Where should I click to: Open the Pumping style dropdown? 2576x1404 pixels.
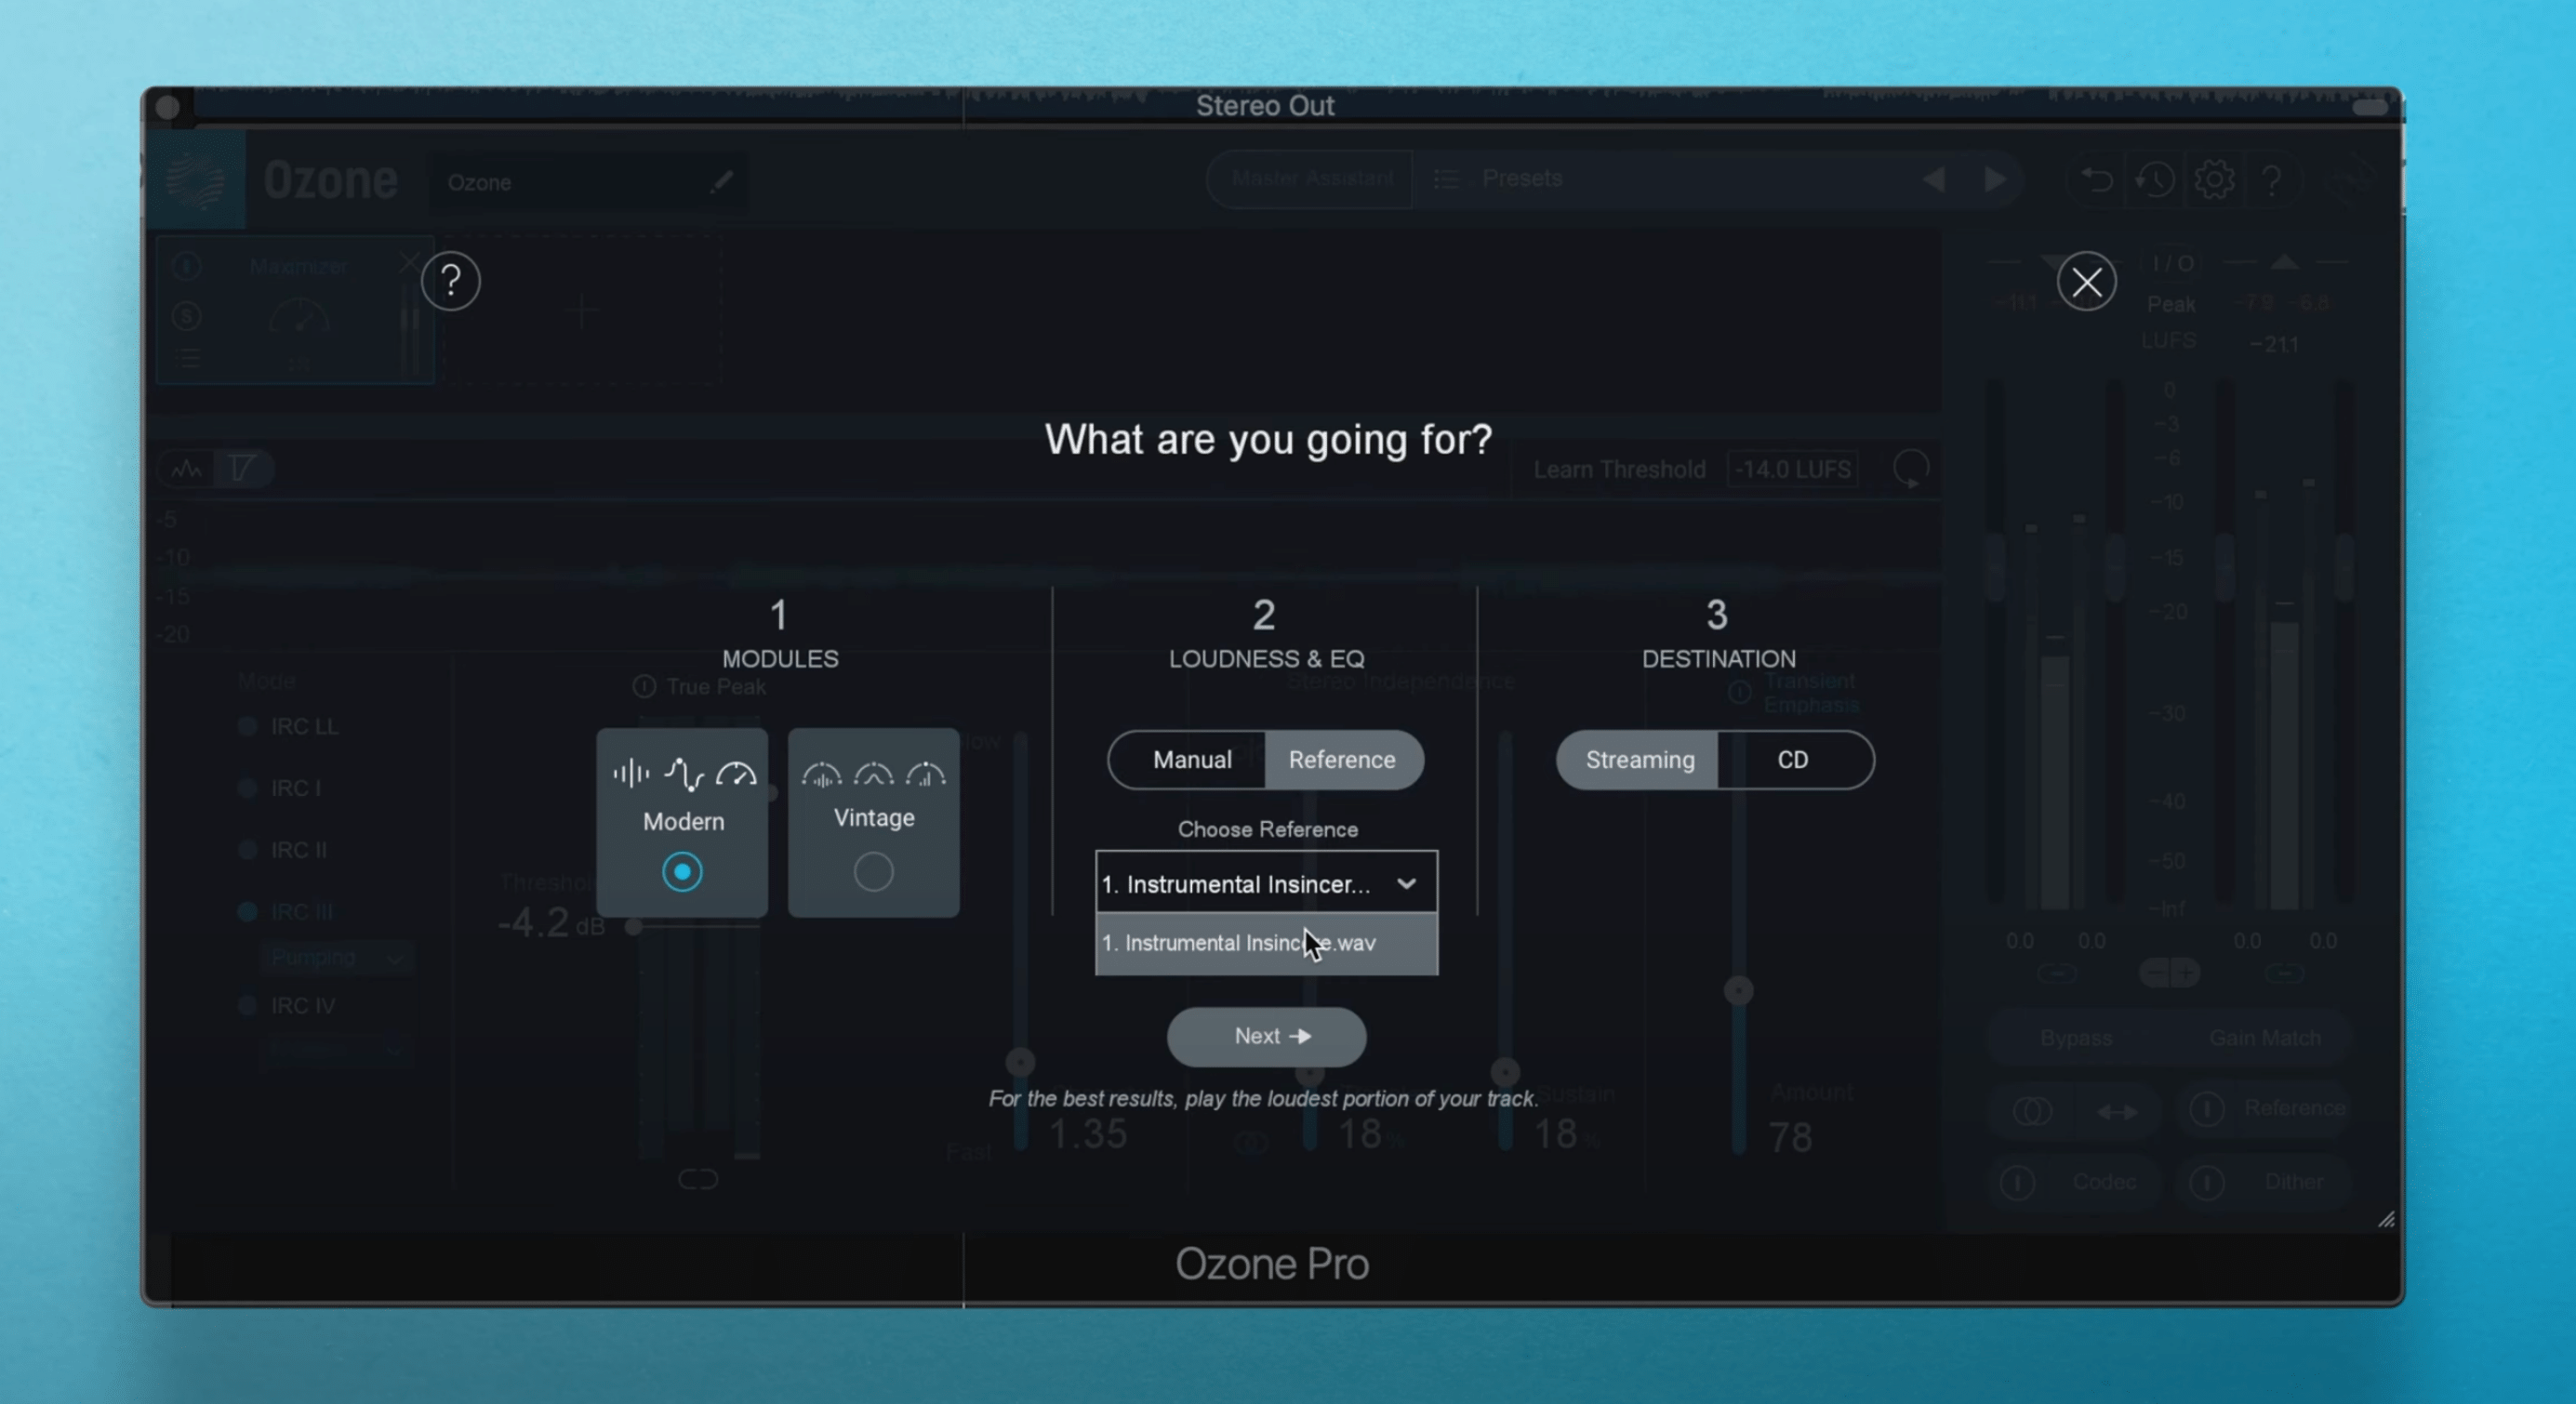pyautogui.click(x=336, y=958)
